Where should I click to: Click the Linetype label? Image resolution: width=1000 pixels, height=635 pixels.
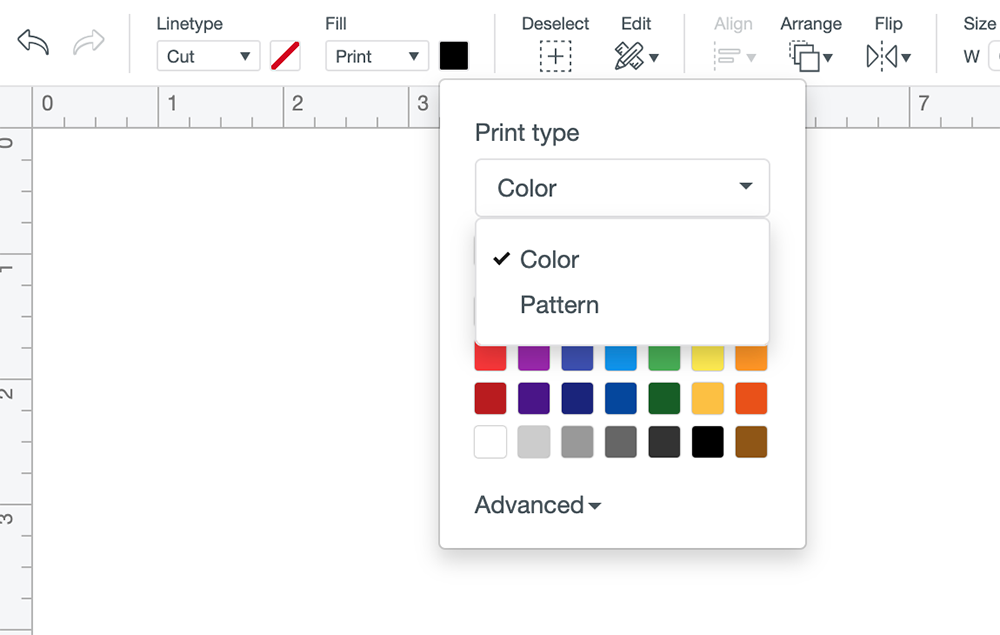[x=189, y=24]
